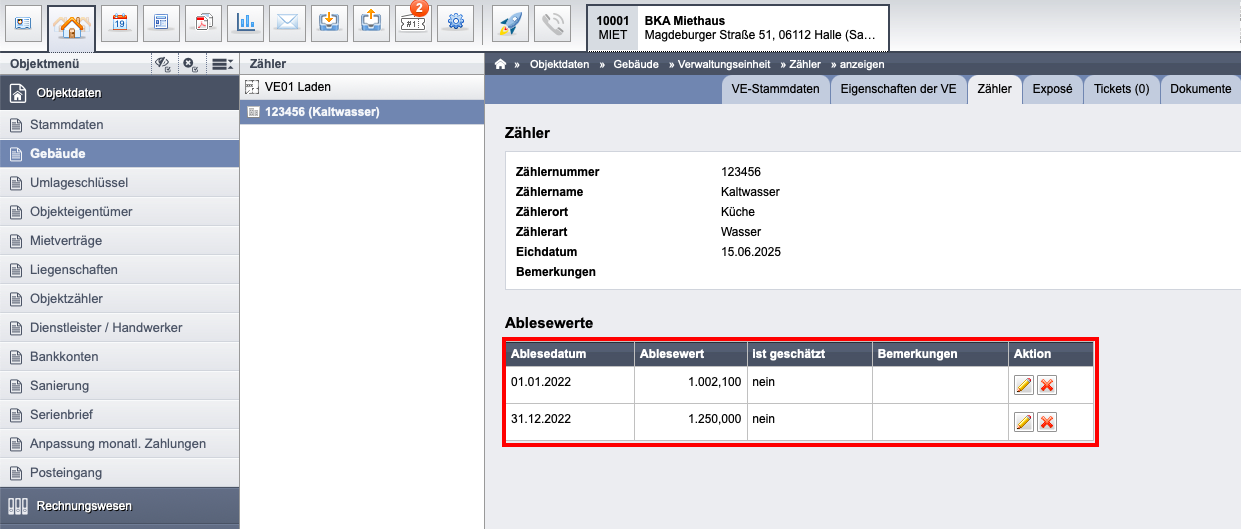Screen dimensions: 1241x529
Task: Click the Ablesewert column header
Action: coord(690,354)
